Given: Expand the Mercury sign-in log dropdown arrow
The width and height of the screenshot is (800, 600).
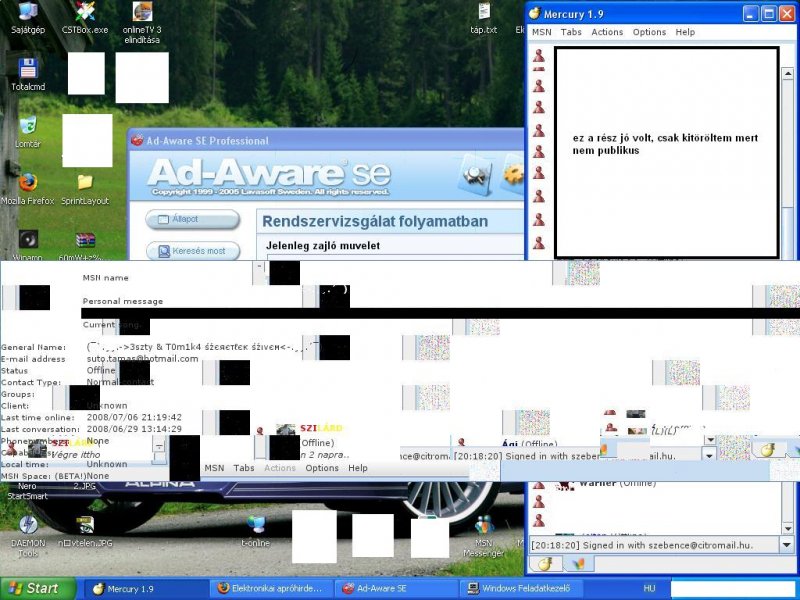Looking at the screenshot, I should click(786, 545).
